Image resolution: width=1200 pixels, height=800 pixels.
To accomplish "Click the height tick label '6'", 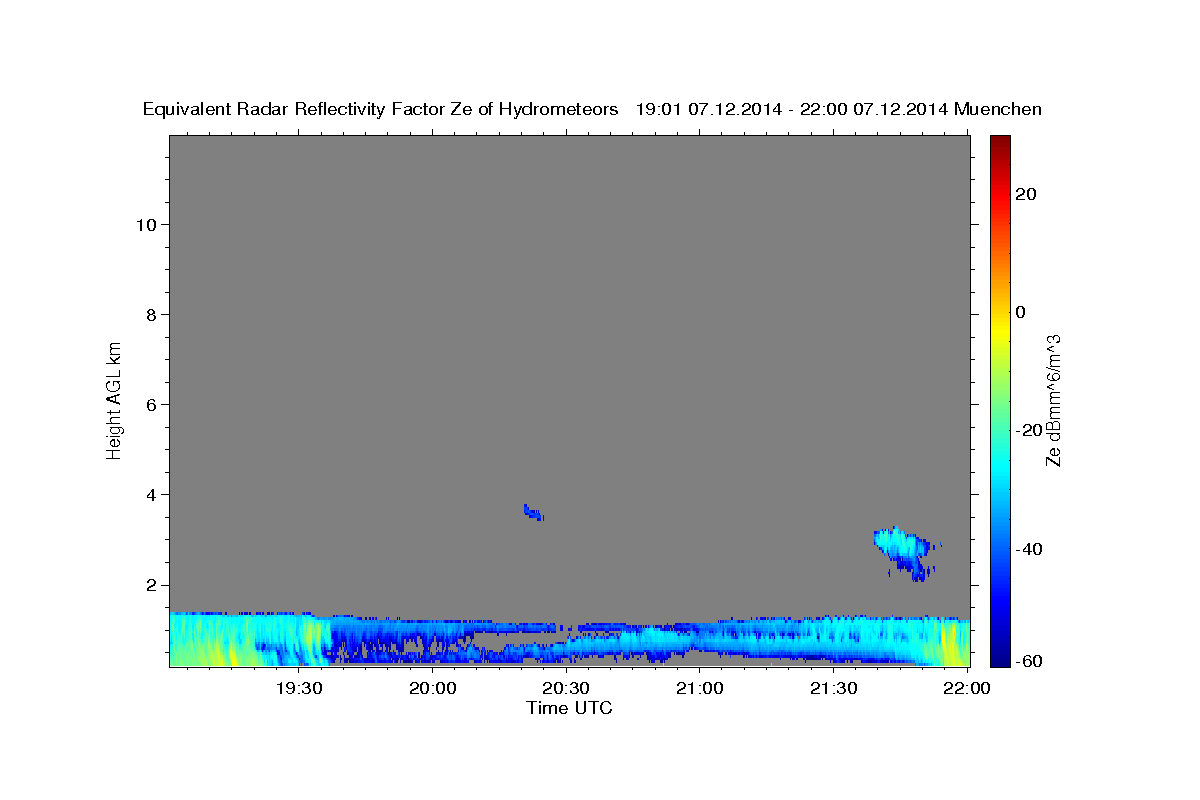I will click(x=152, y=404).
